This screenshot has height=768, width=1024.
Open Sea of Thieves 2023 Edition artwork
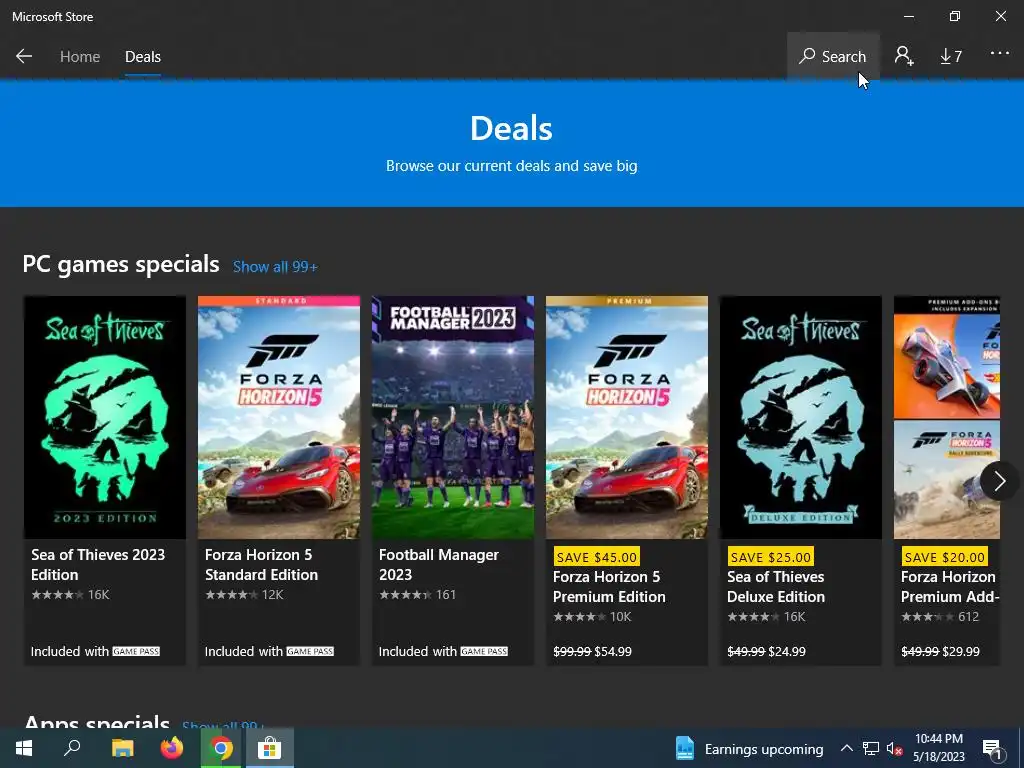point(104,417)
